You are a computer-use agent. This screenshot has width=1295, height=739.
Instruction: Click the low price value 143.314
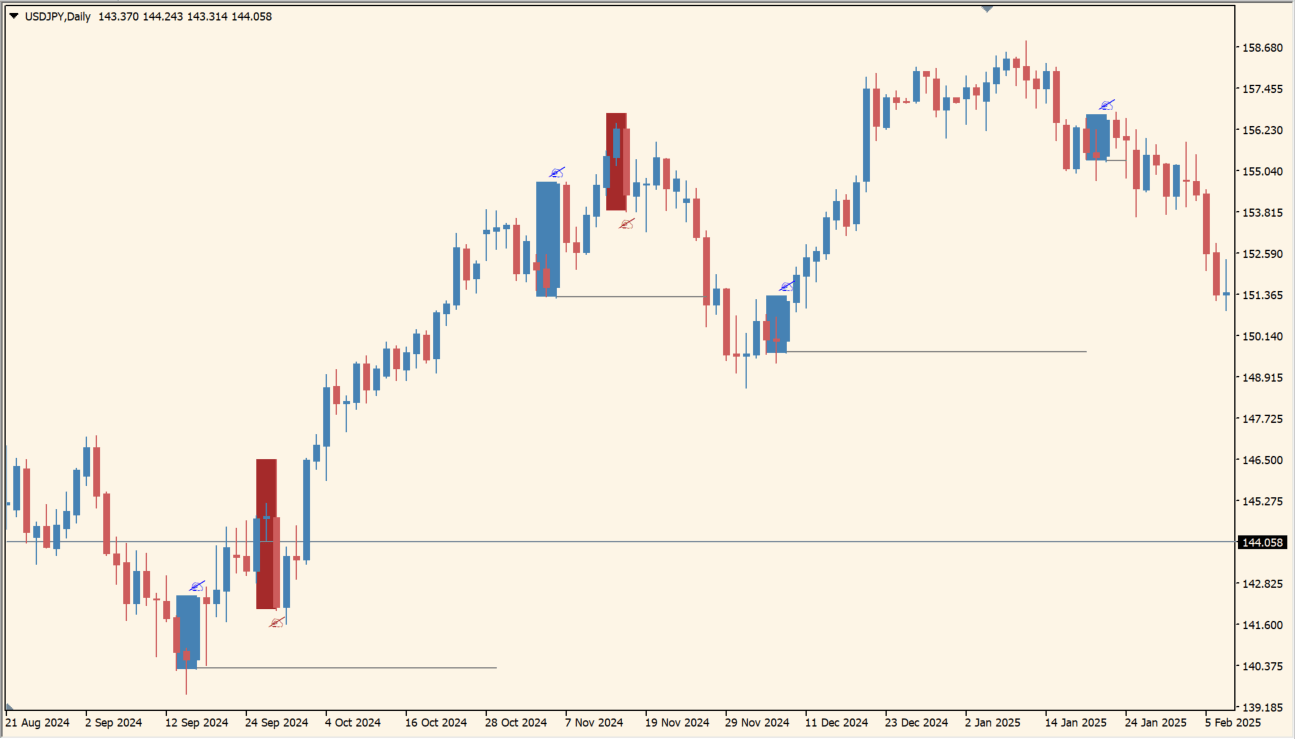click(206, 16)
